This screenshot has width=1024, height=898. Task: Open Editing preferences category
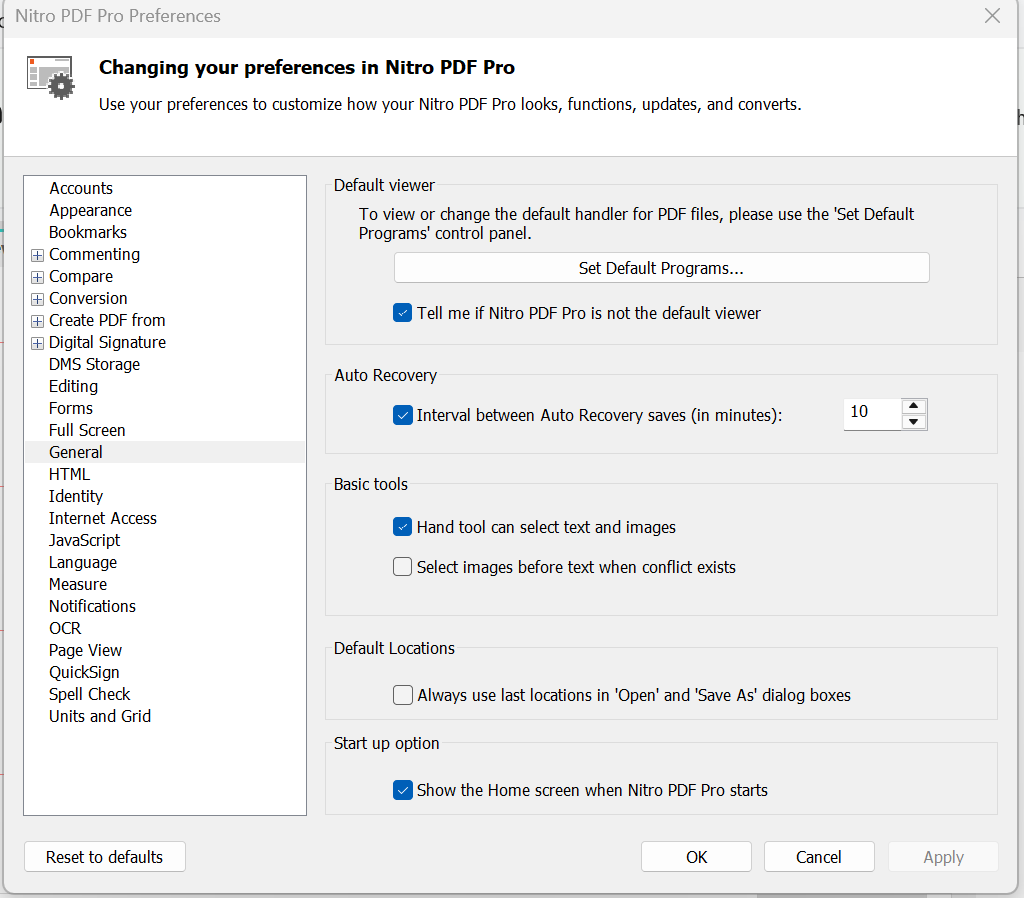pyautogui.click(x=74, y=387)
